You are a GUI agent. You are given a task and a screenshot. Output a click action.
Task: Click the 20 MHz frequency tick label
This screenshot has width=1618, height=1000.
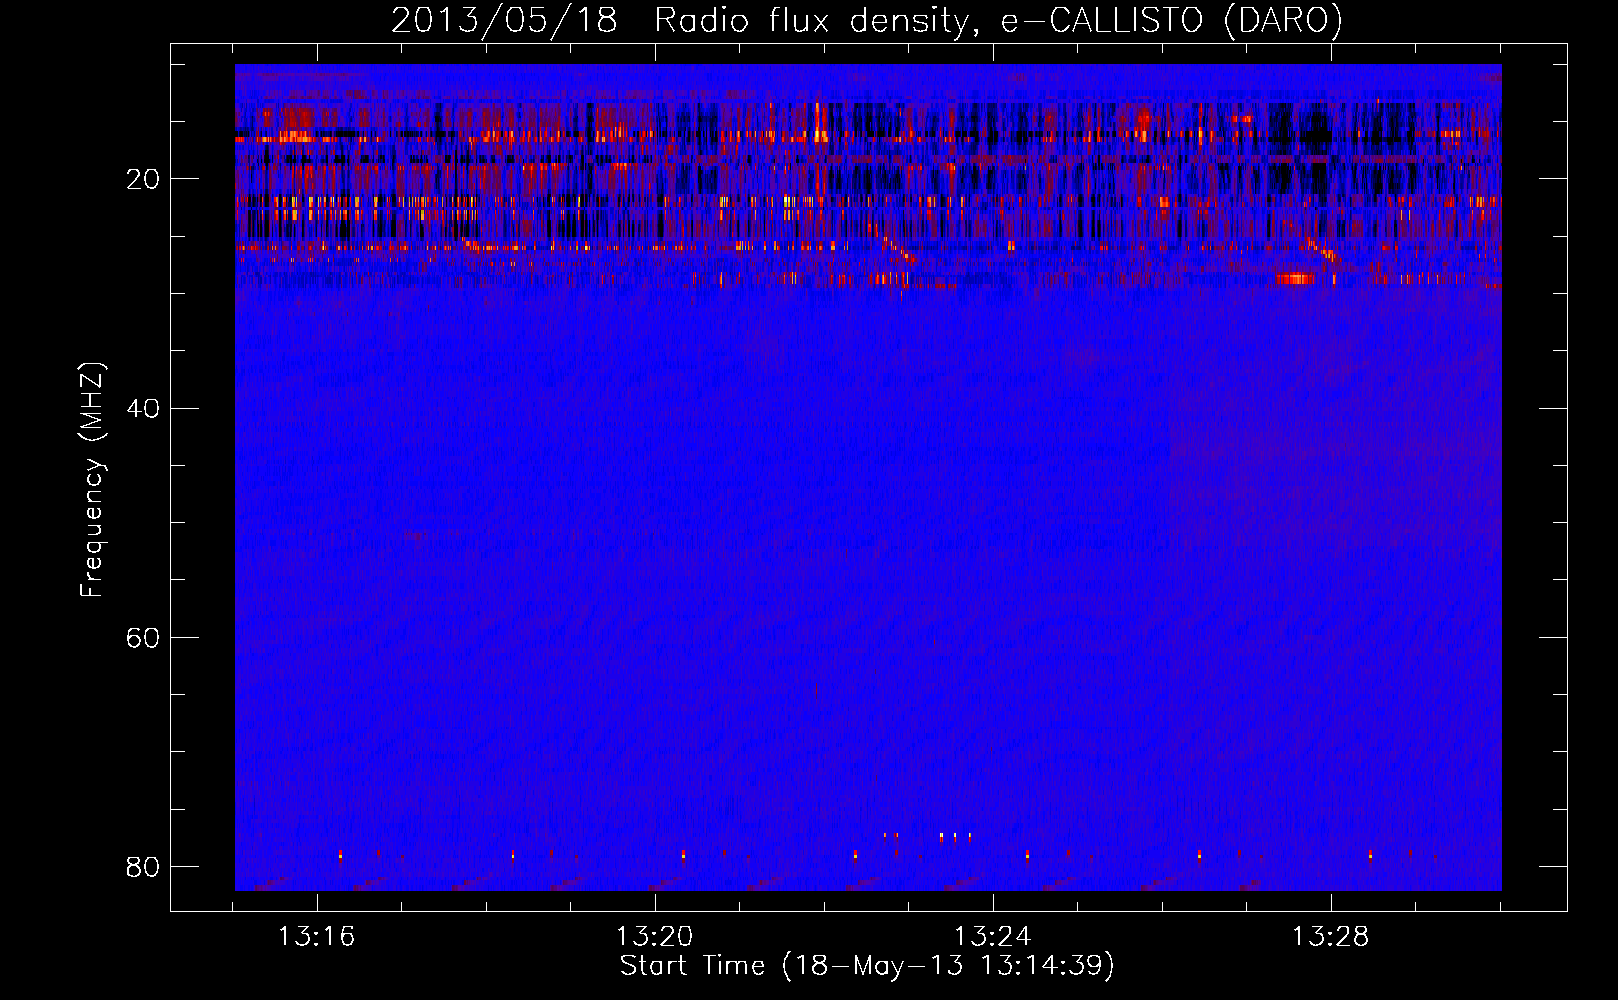[x=143, y=179]
